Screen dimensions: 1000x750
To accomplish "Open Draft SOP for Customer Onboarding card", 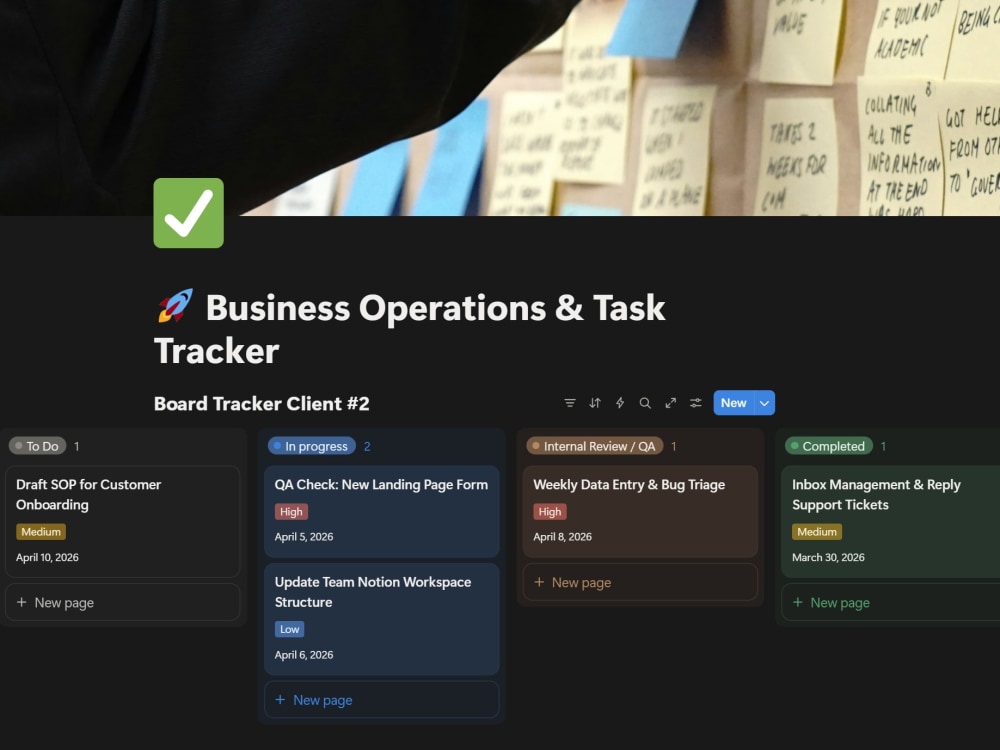I will (x=123, y=522).
